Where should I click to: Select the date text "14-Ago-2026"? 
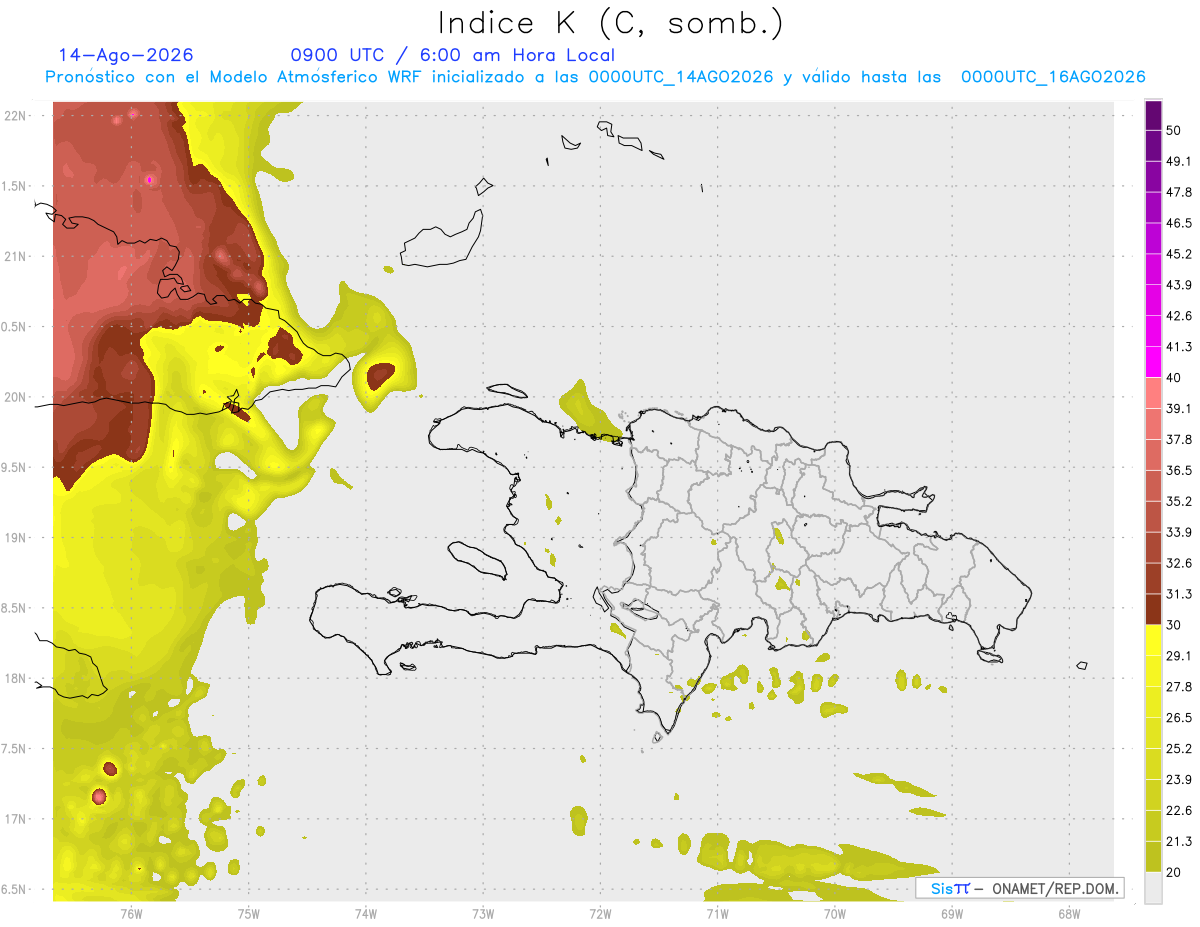(126, 55)
